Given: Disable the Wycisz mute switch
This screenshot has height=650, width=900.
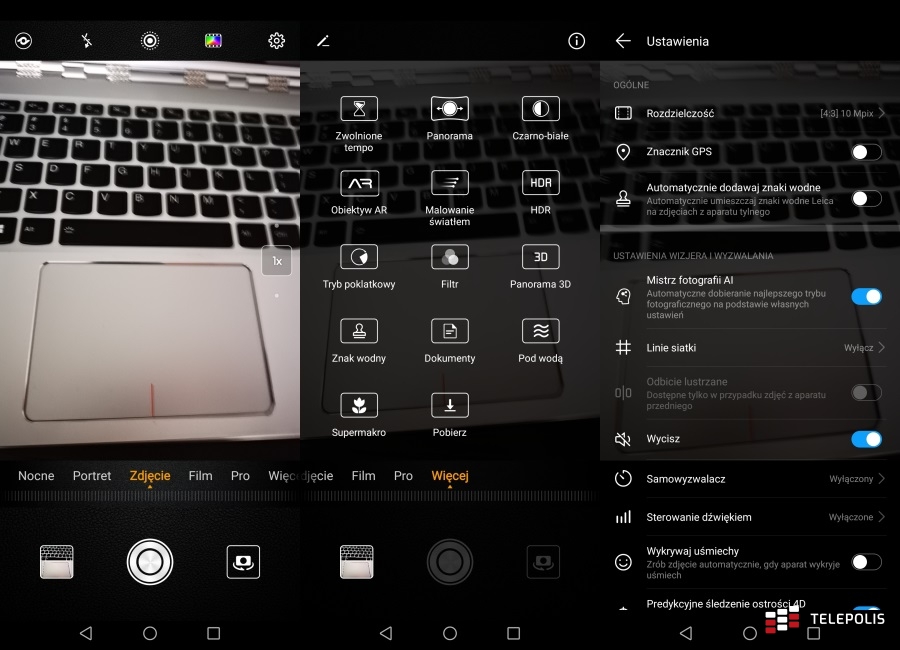Looking at the screenshot, I should [865, 439].
